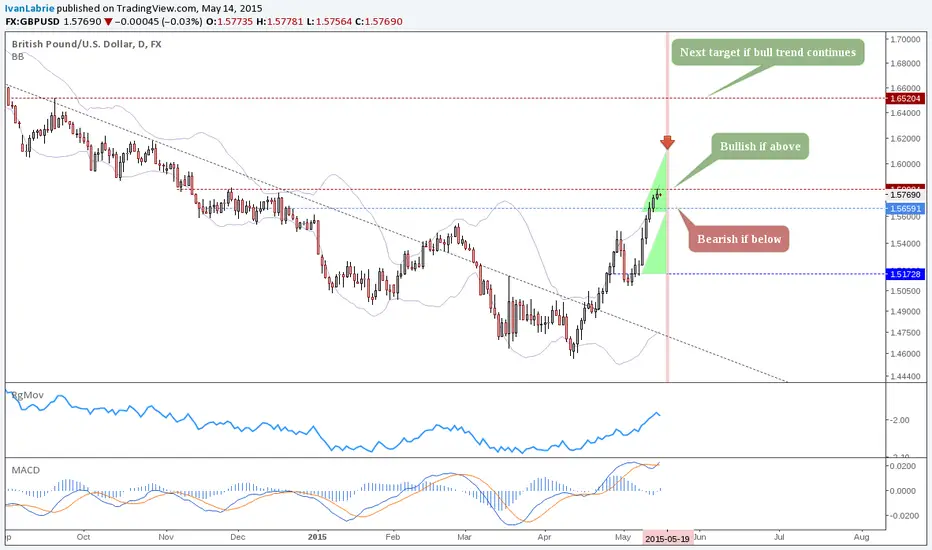Click the red down-arrow marker above green triangle

click(667, 142)
